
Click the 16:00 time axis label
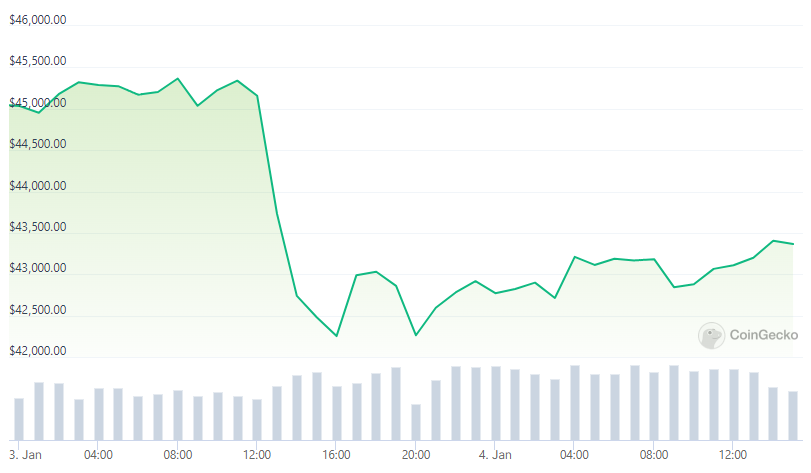pos(336,455)
